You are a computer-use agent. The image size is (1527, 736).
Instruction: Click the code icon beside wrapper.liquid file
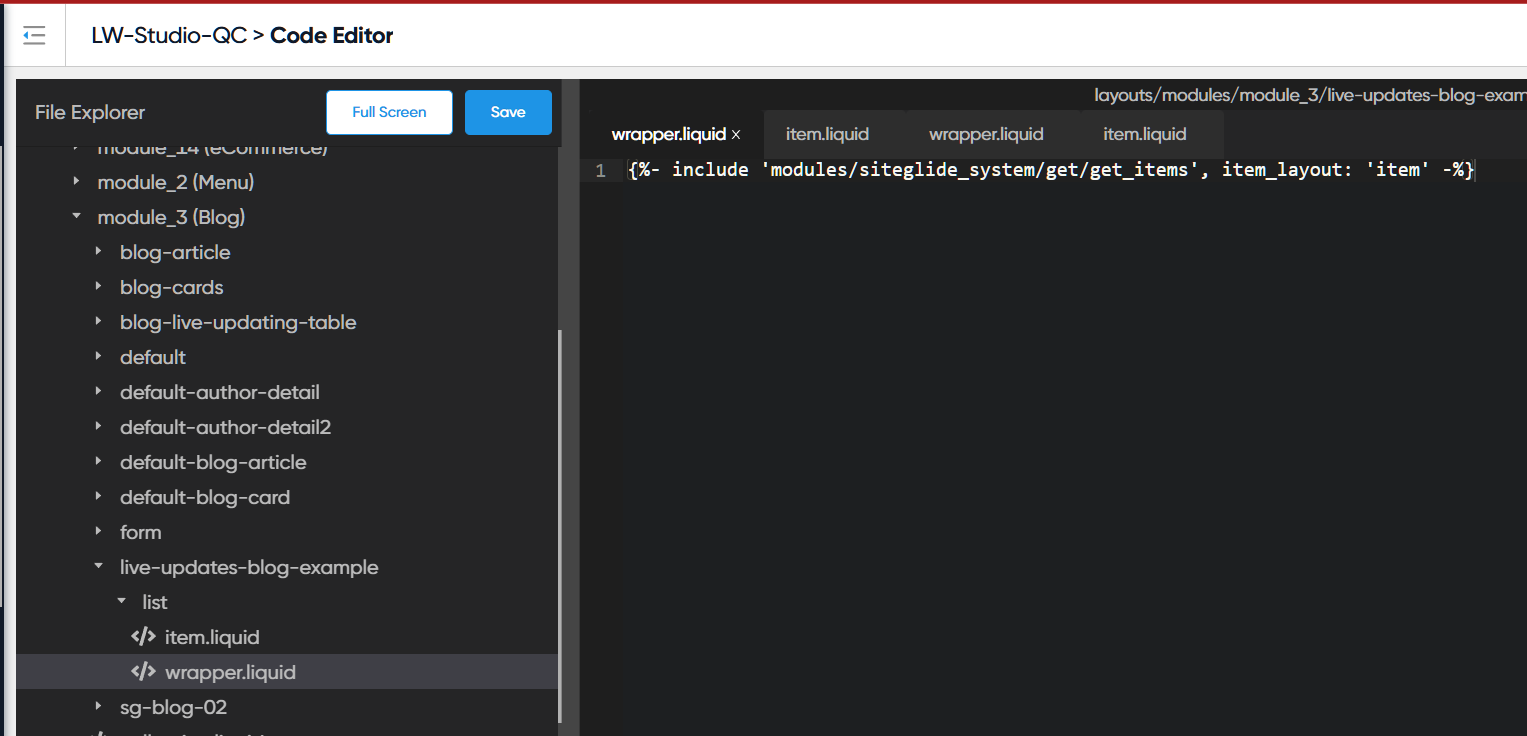click(143, 672)
